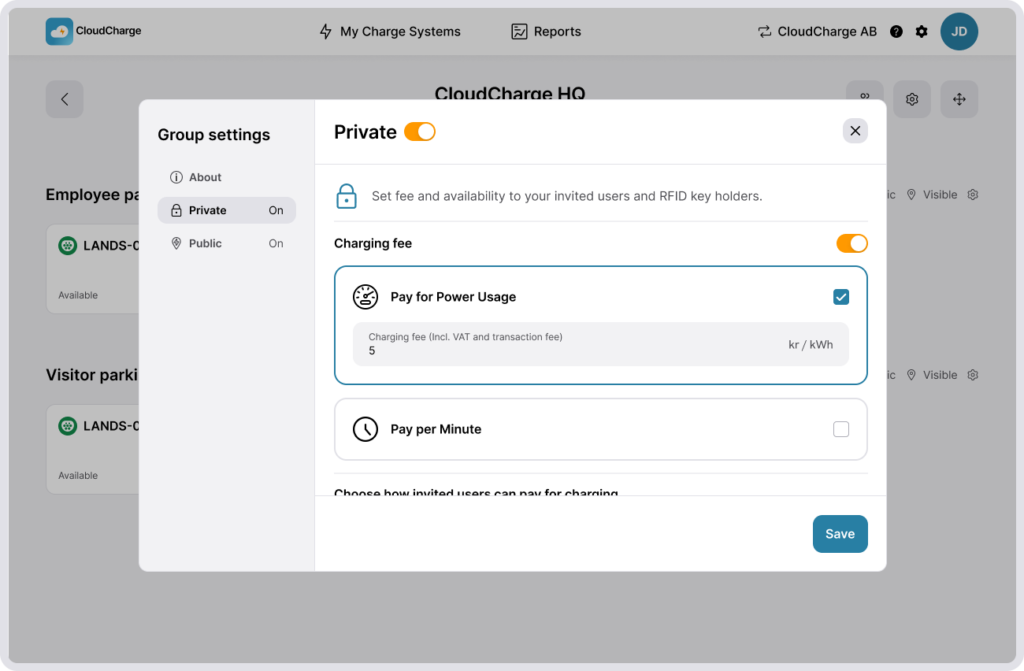Viewport: 1024px width, 671px height.
Task: Click the JD user avatar
Action: [x=958, y=31]
